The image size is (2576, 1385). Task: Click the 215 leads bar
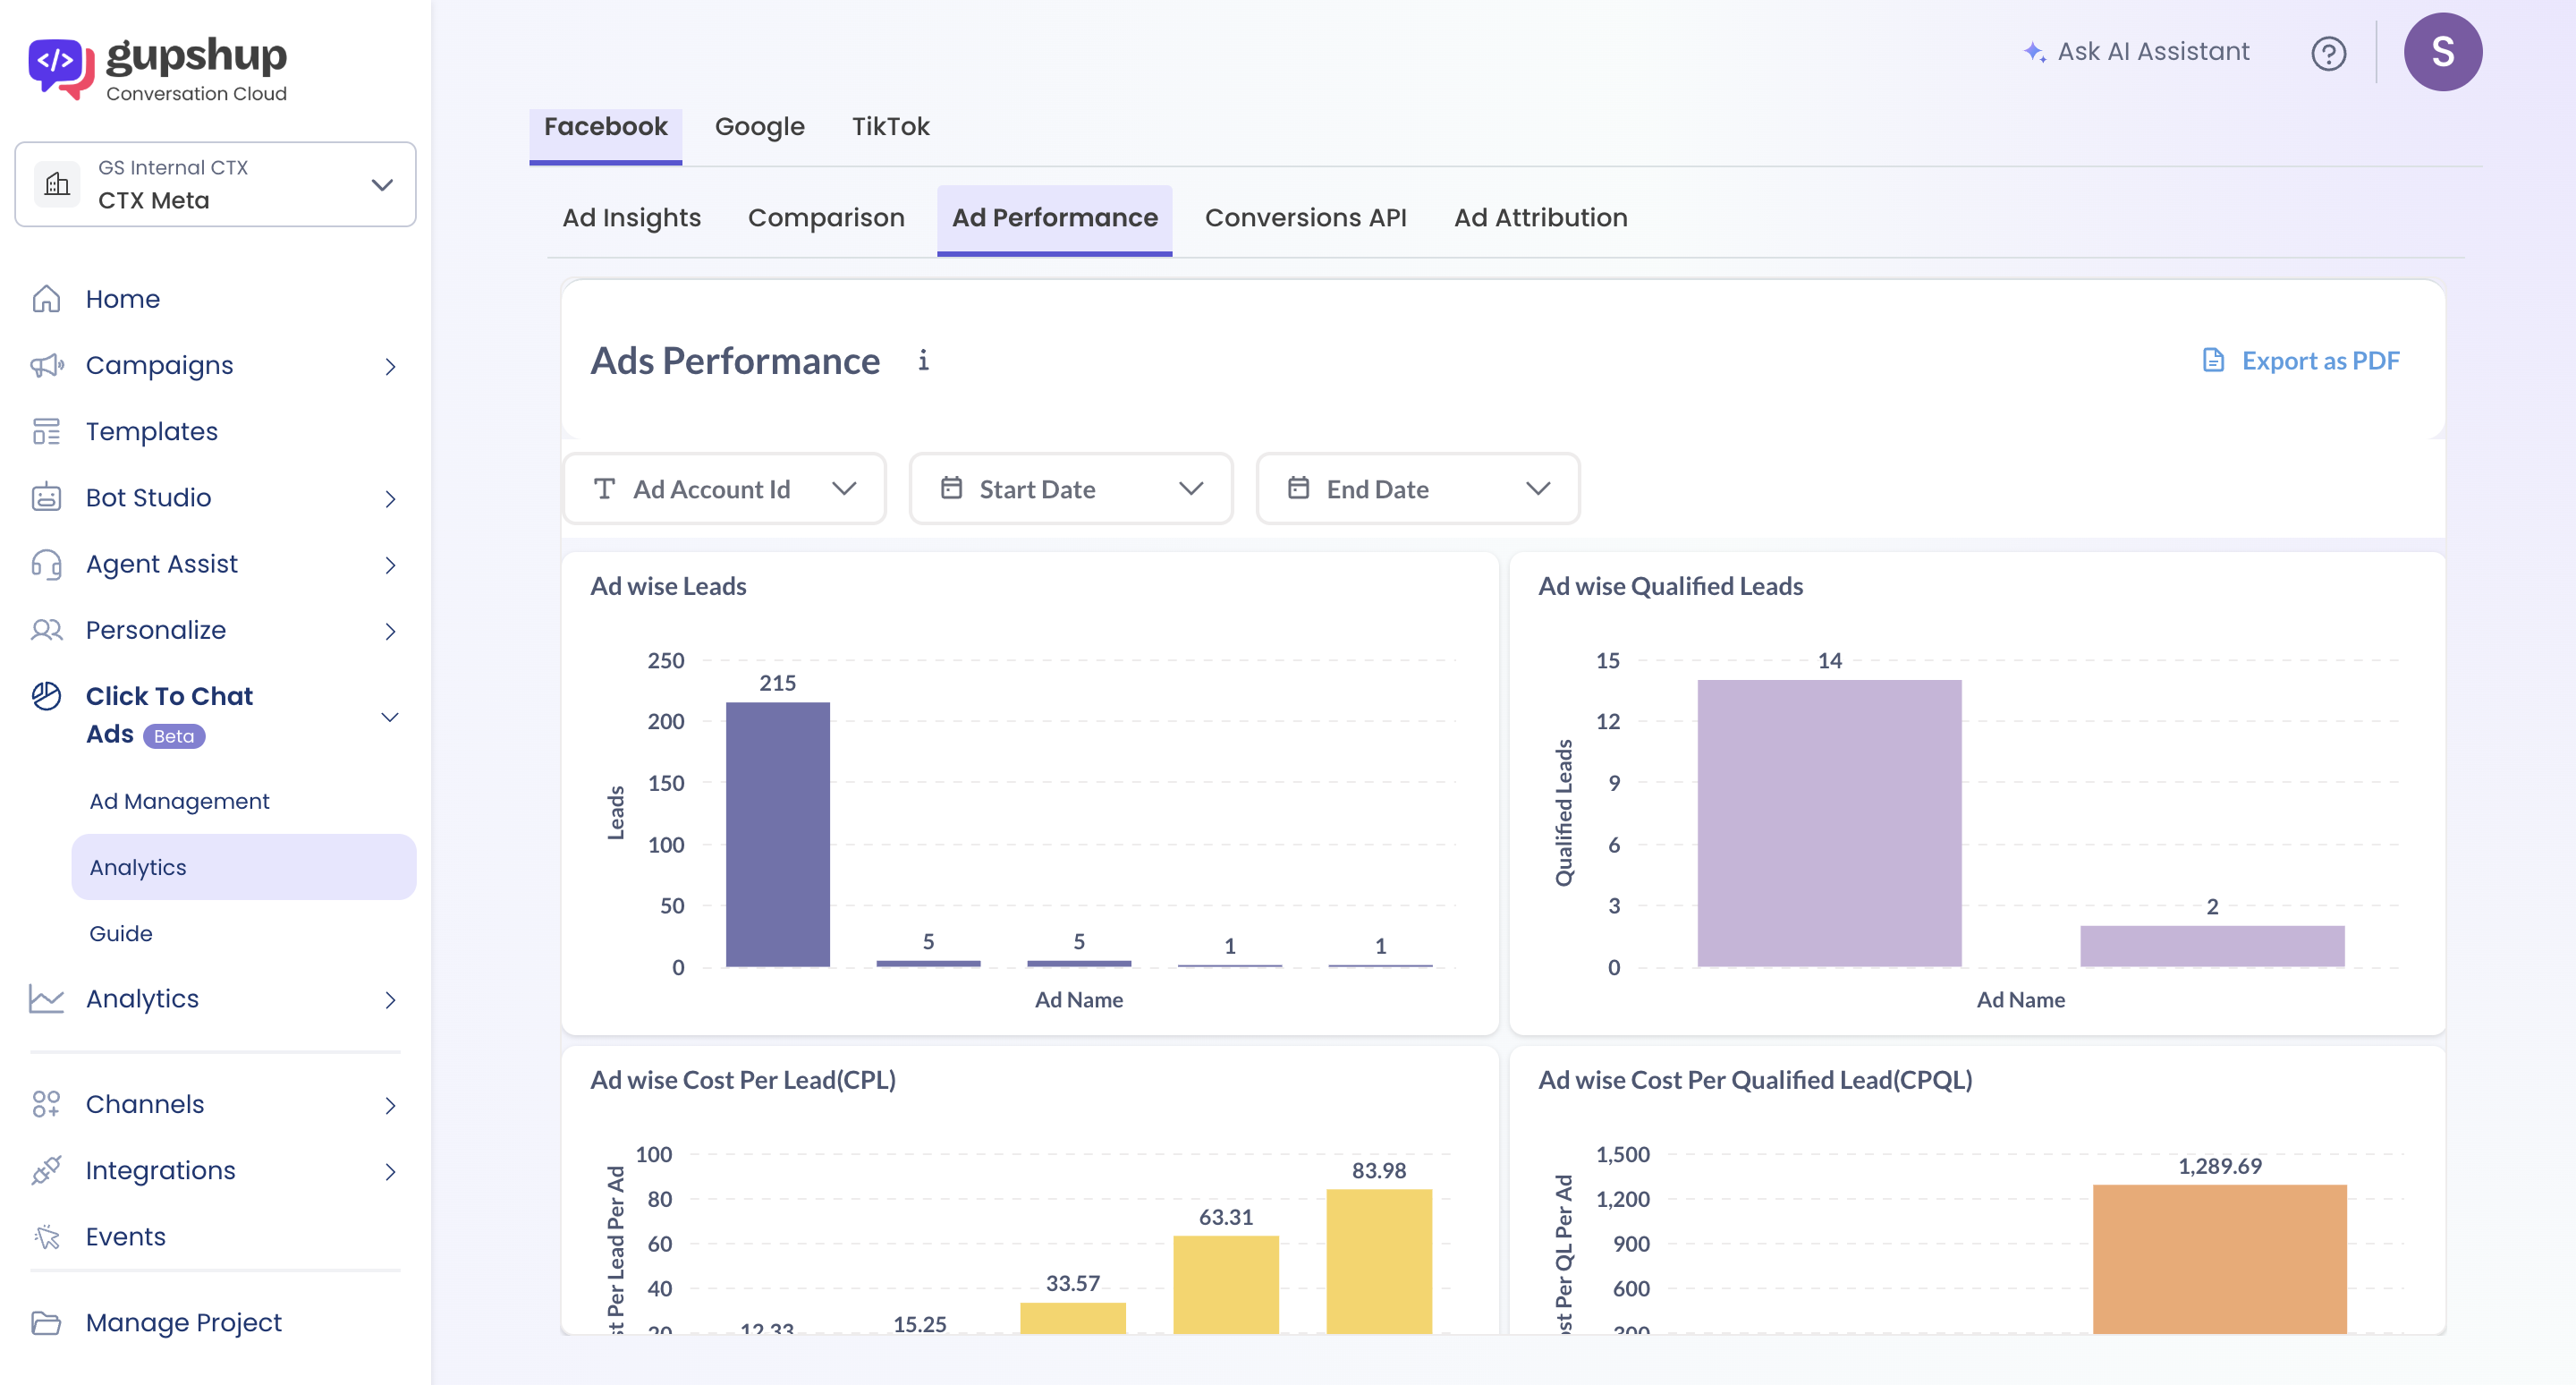777,834
